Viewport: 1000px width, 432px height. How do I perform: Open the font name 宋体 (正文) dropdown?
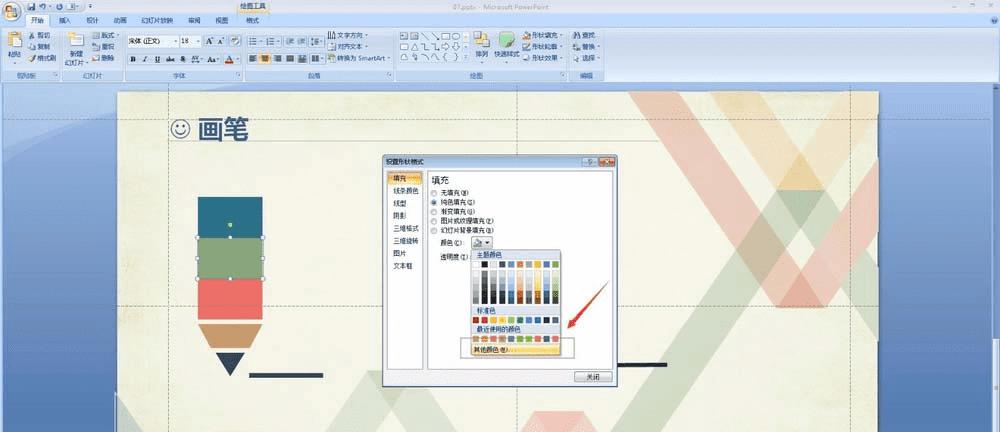pos(175,41)
